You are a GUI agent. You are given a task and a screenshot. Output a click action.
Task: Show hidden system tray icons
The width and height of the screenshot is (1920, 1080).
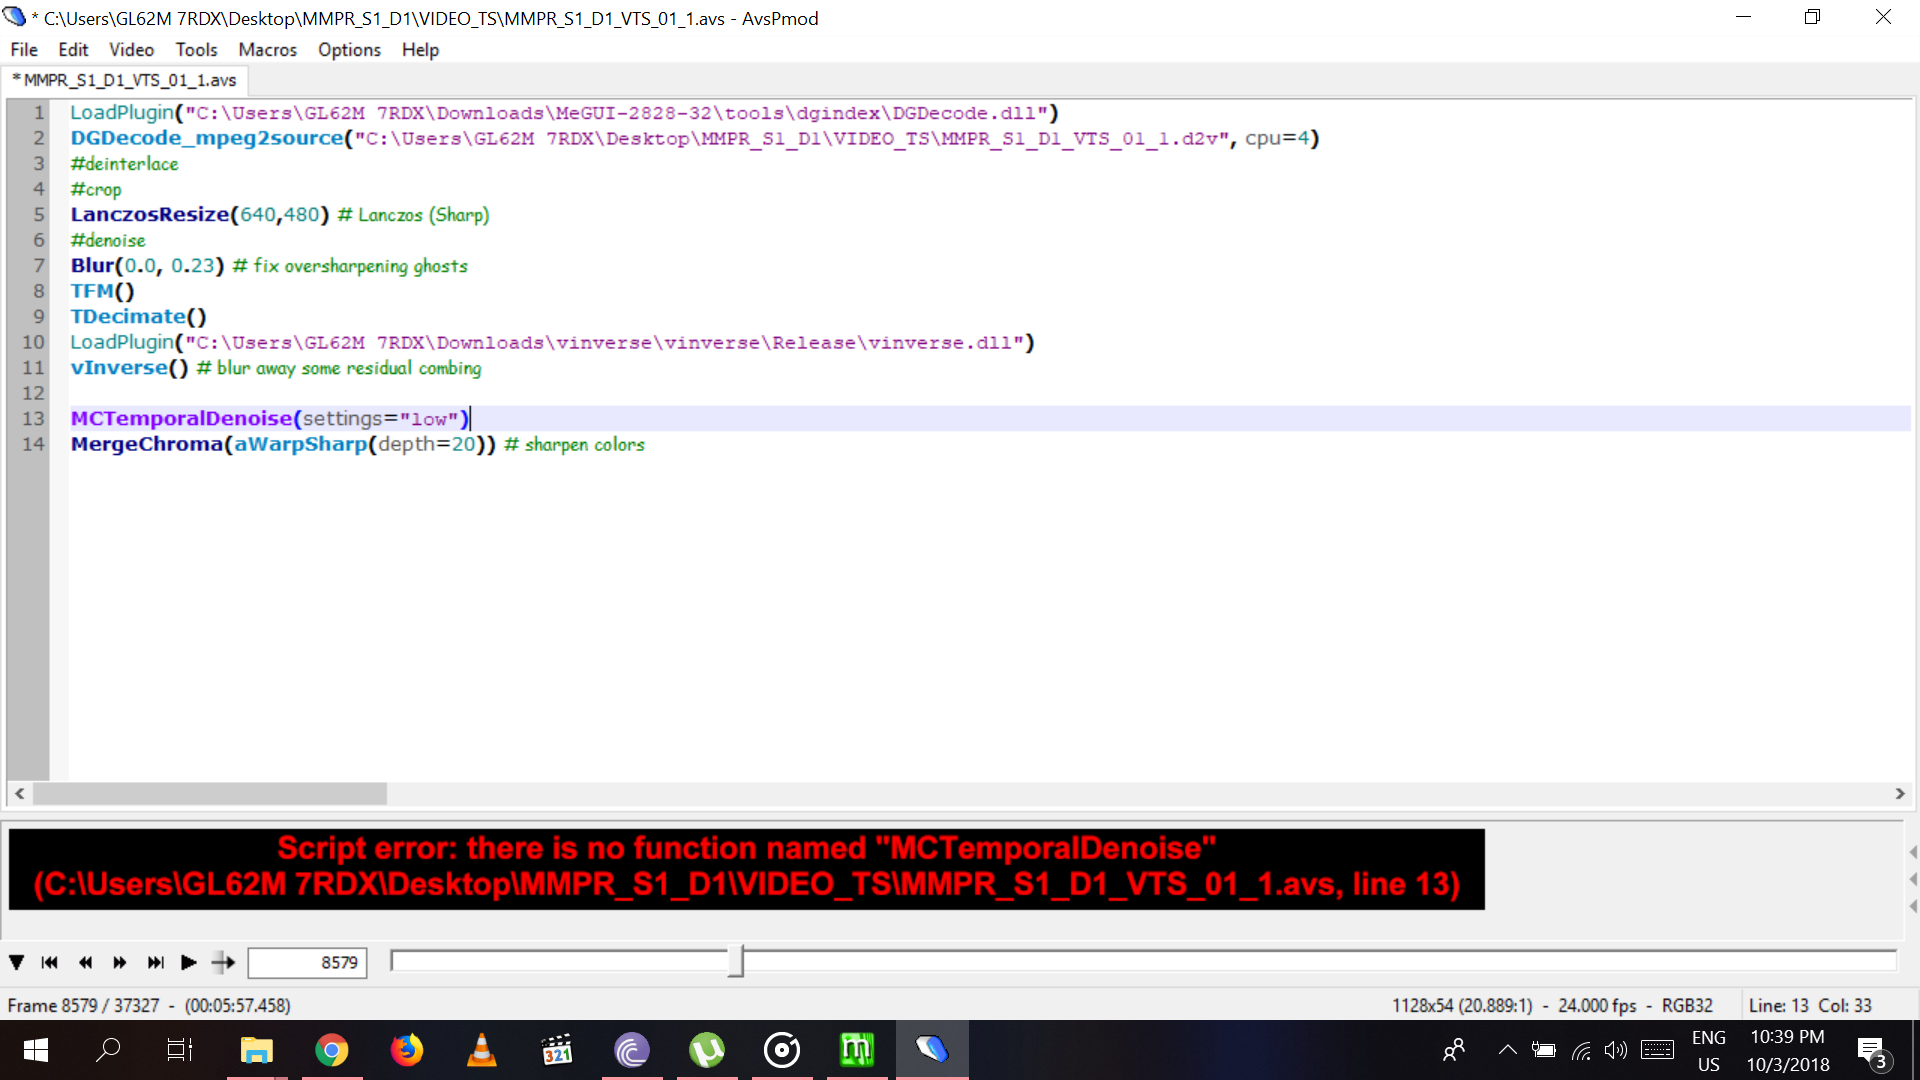(x=1507, y=1050)
